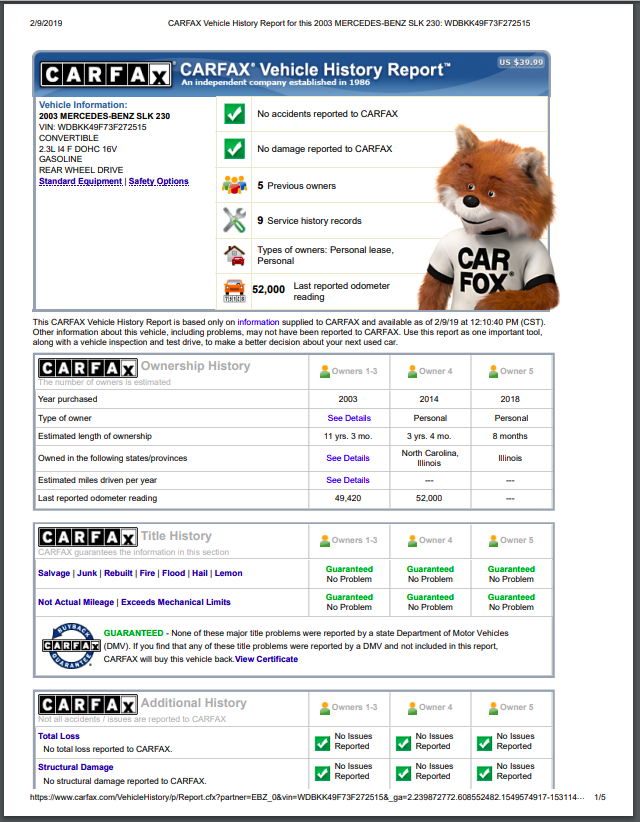Viewport: 640px width, 822px height.
Task: Open the Lemon title link
Action: point(229,573)
